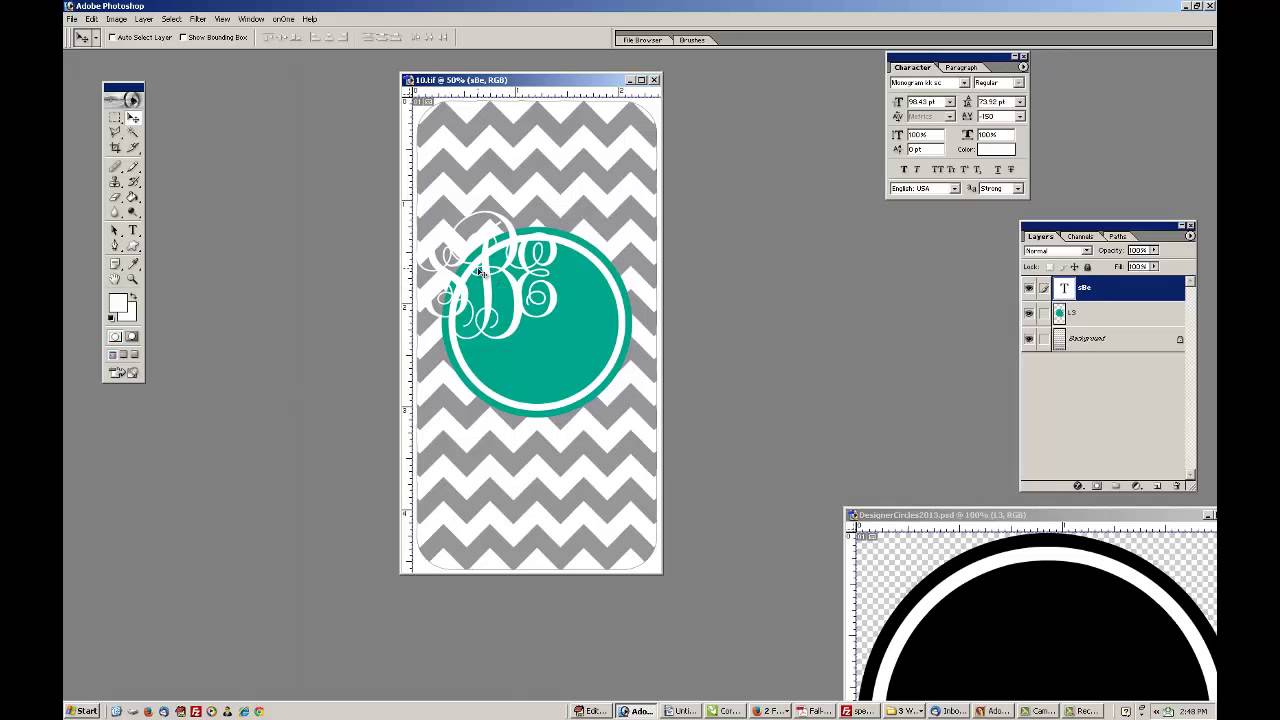Switch to the Paragraph tab
The width and height of the screenshot is (1280, 720).
961,68
